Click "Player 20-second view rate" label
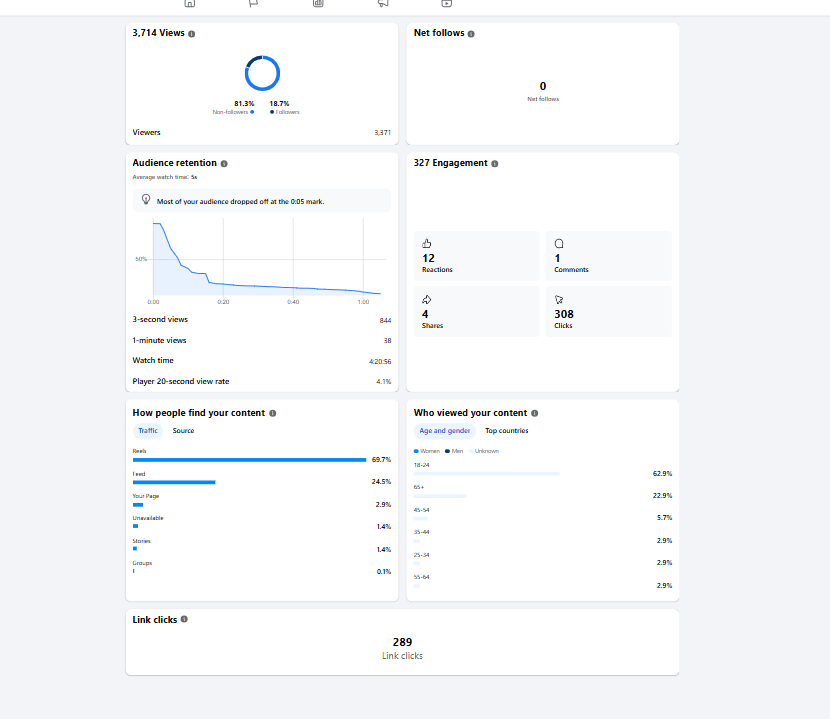 click(x=181, y=381)
